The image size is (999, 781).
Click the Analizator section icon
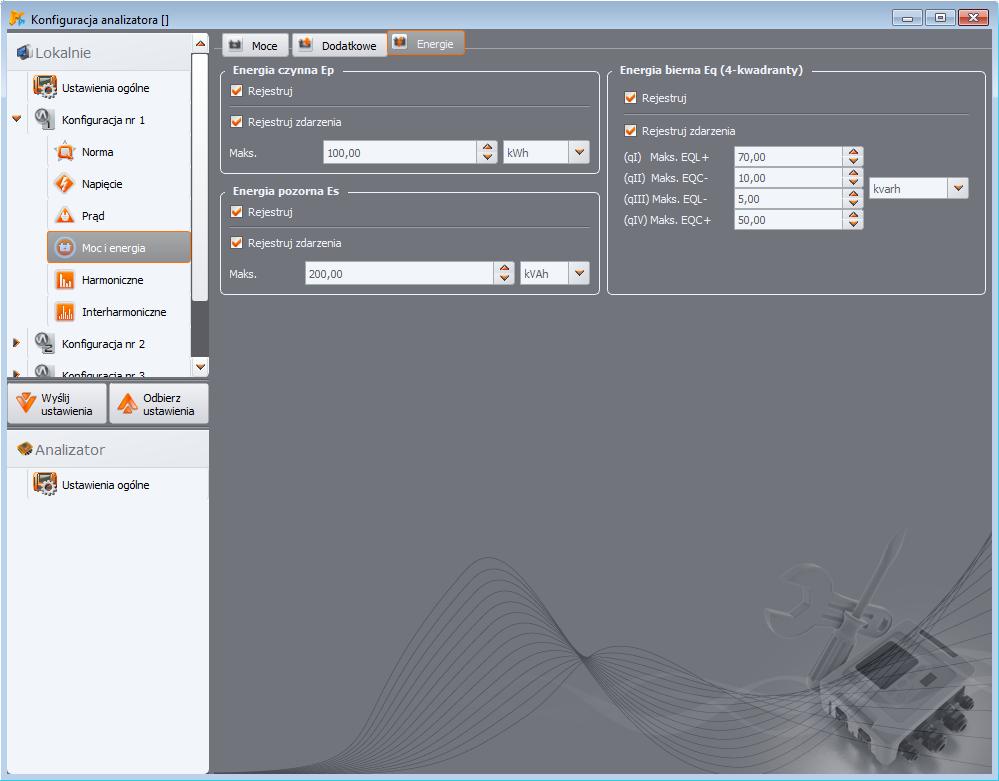24,449
